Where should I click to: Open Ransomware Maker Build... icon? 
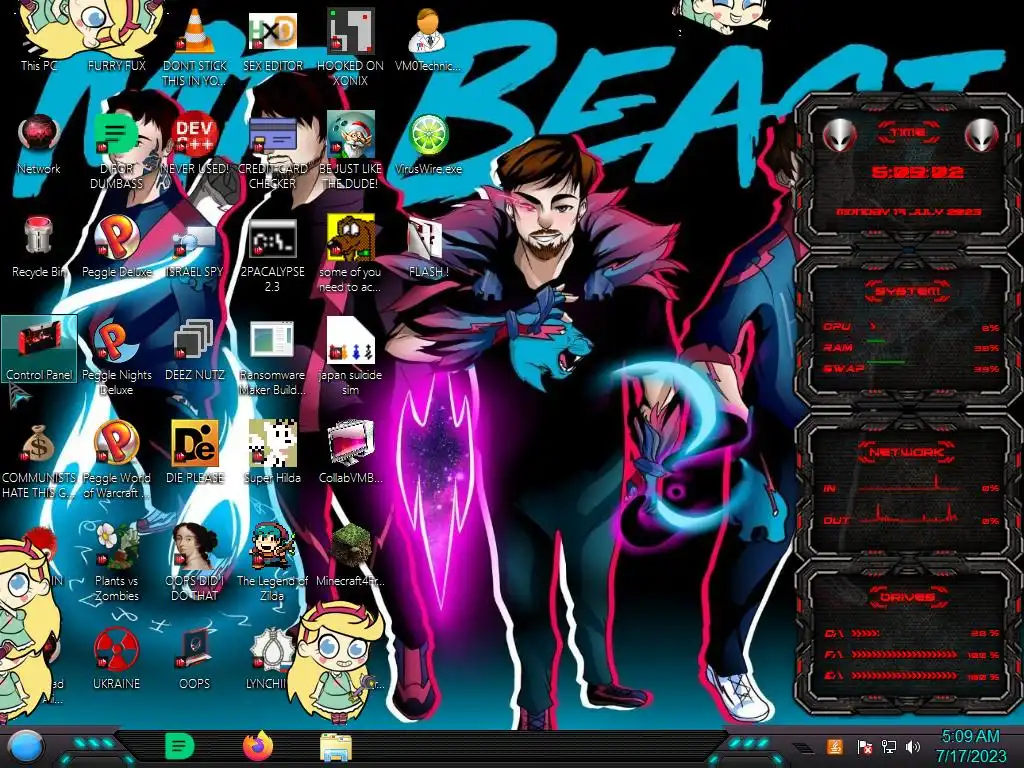click(x=272, y=358)
